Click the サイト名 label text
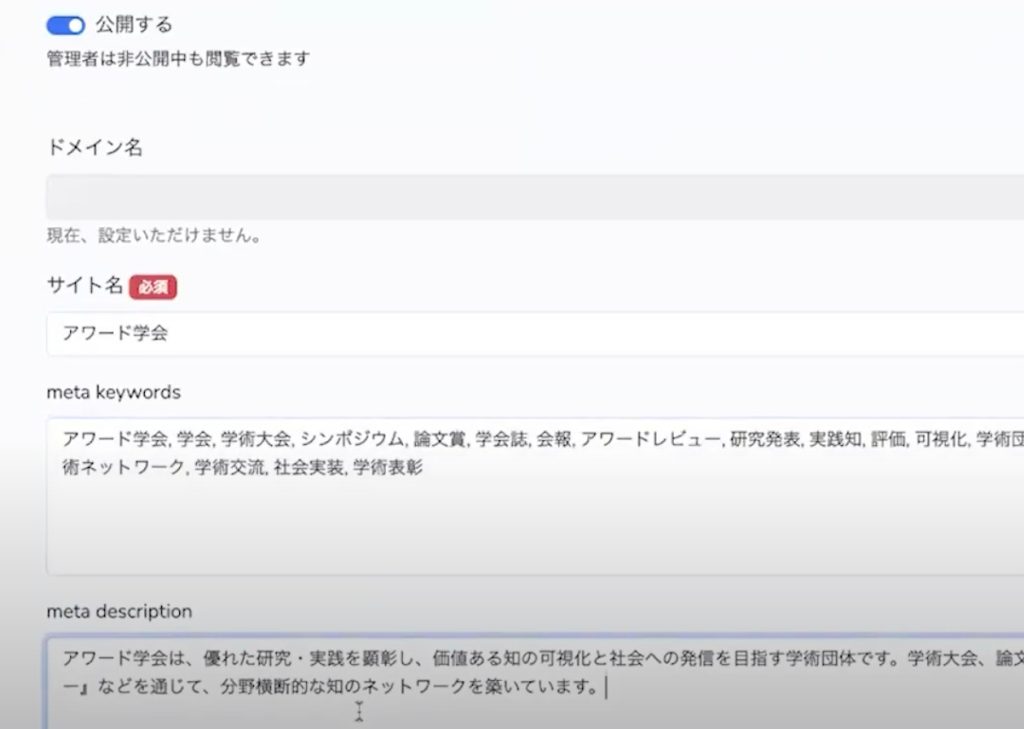Screen dimensions: 1024x729 click(x=85, y=285)
